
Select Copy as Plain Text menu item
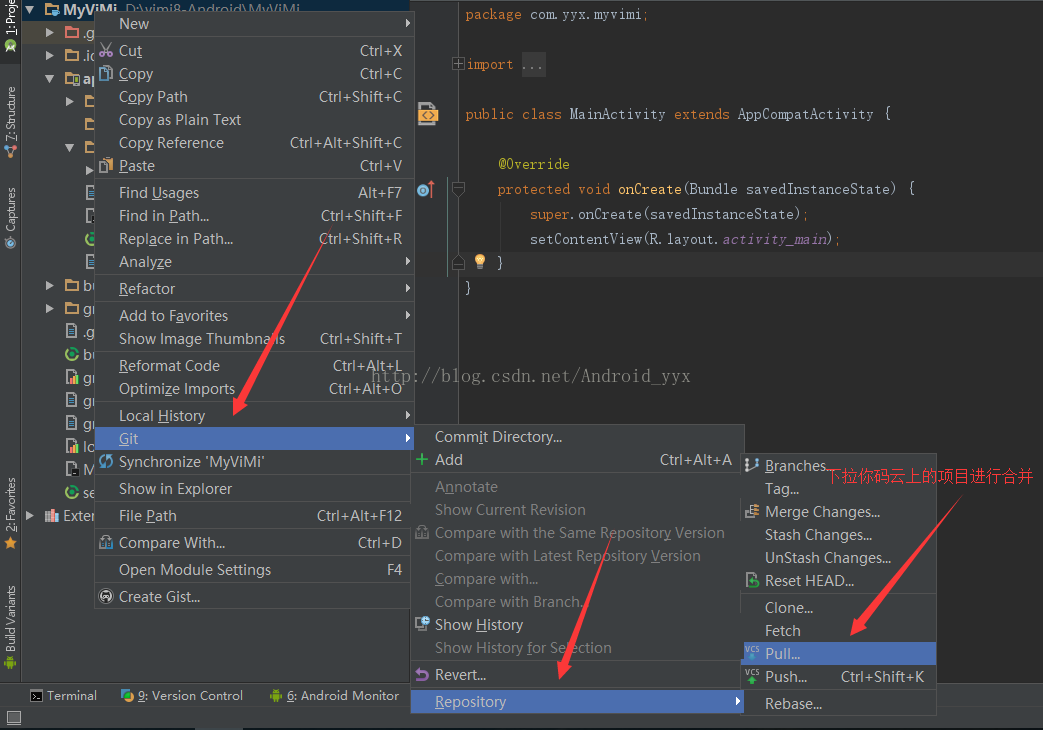click(254, 120)
